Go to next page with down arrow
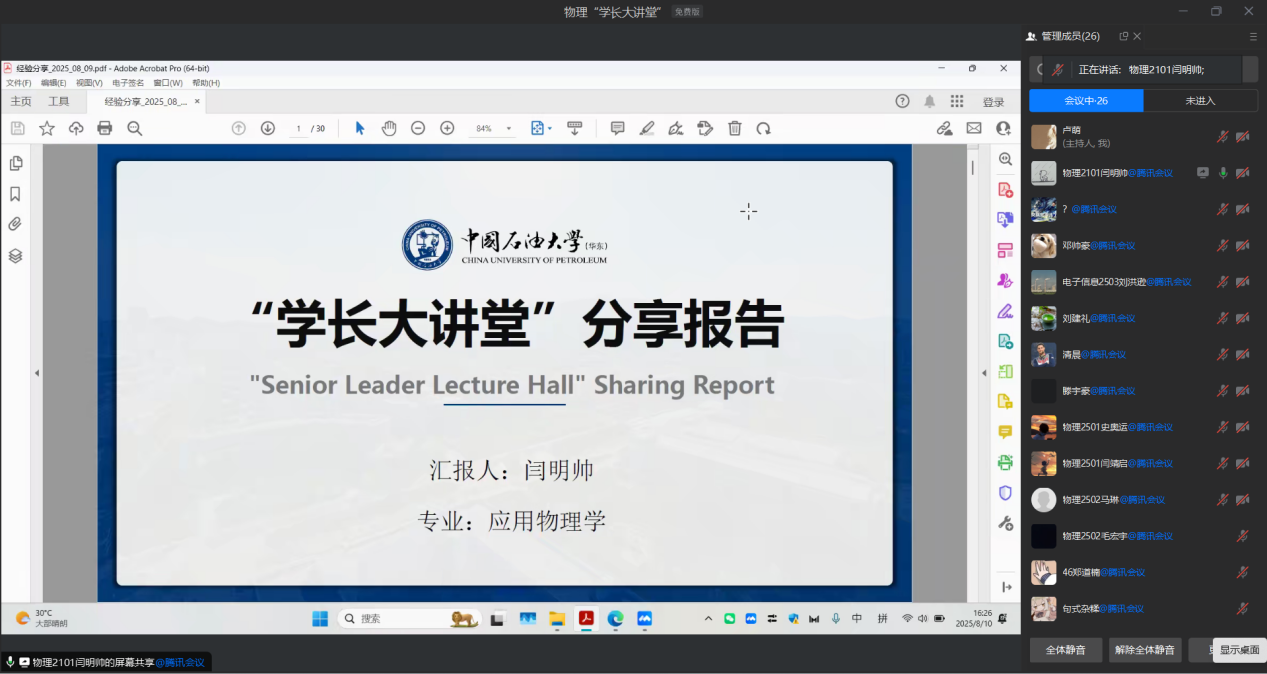The width and height of the screenshot is (1267, 674). 268,128
